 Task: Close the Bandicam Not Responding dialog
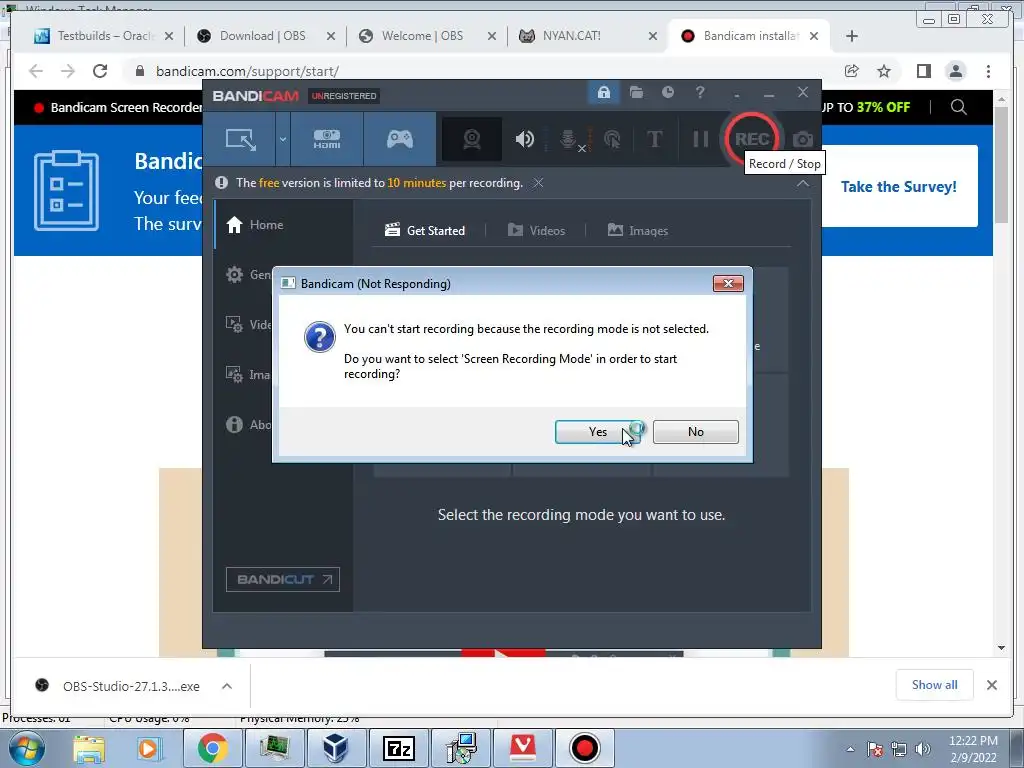(x=728, y=283)
